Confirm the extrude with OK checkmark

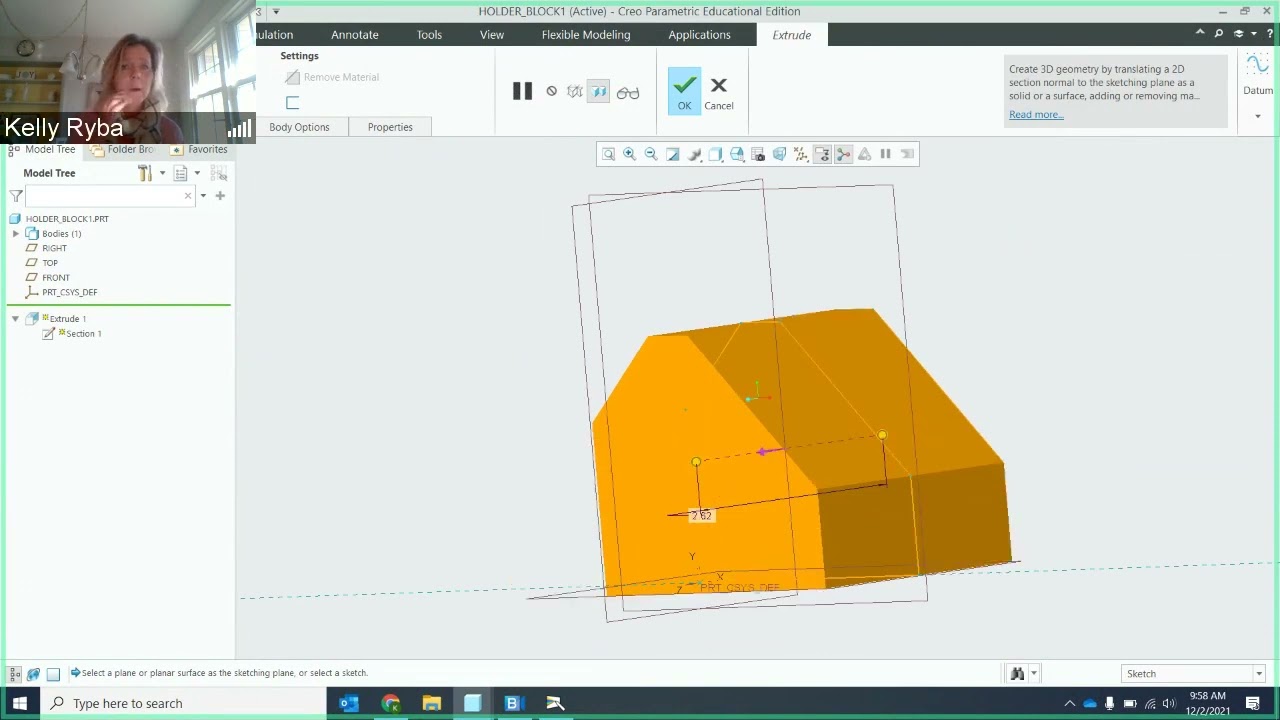coord(684,91)
